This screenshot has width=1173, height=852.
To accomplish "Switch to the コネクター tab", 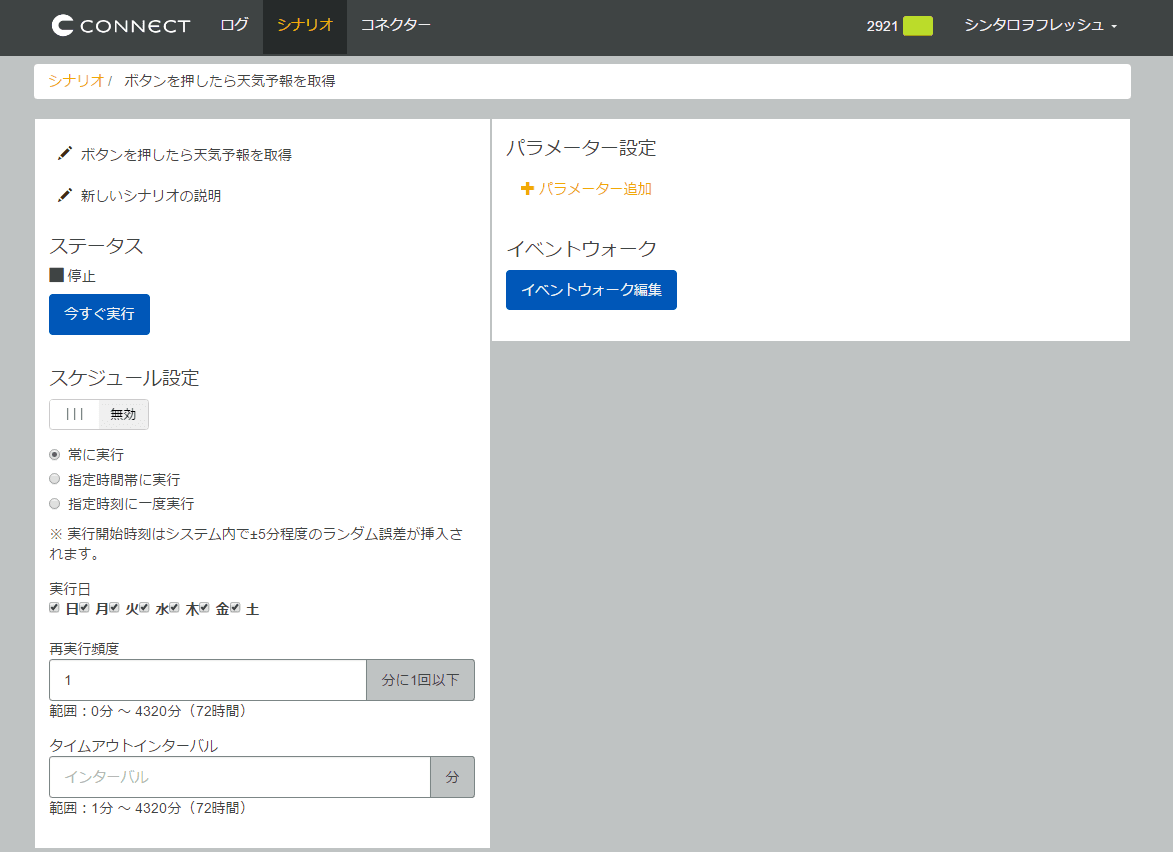I will click(x=395, y=26).
